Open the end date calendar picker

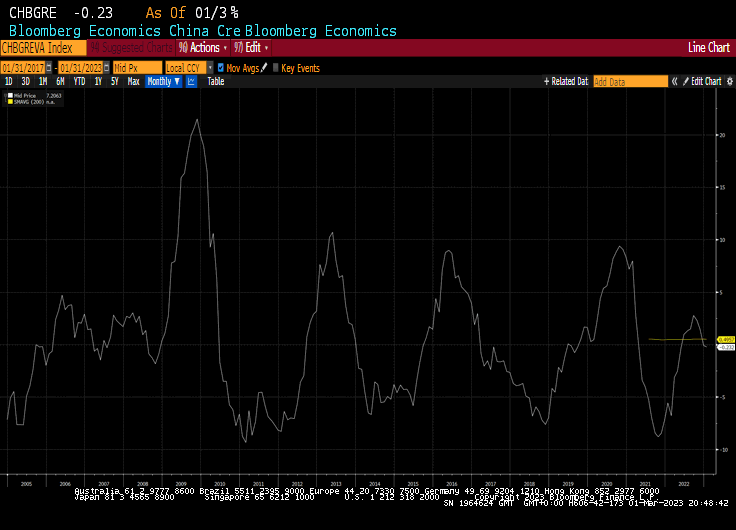click(x=108, y=68)
